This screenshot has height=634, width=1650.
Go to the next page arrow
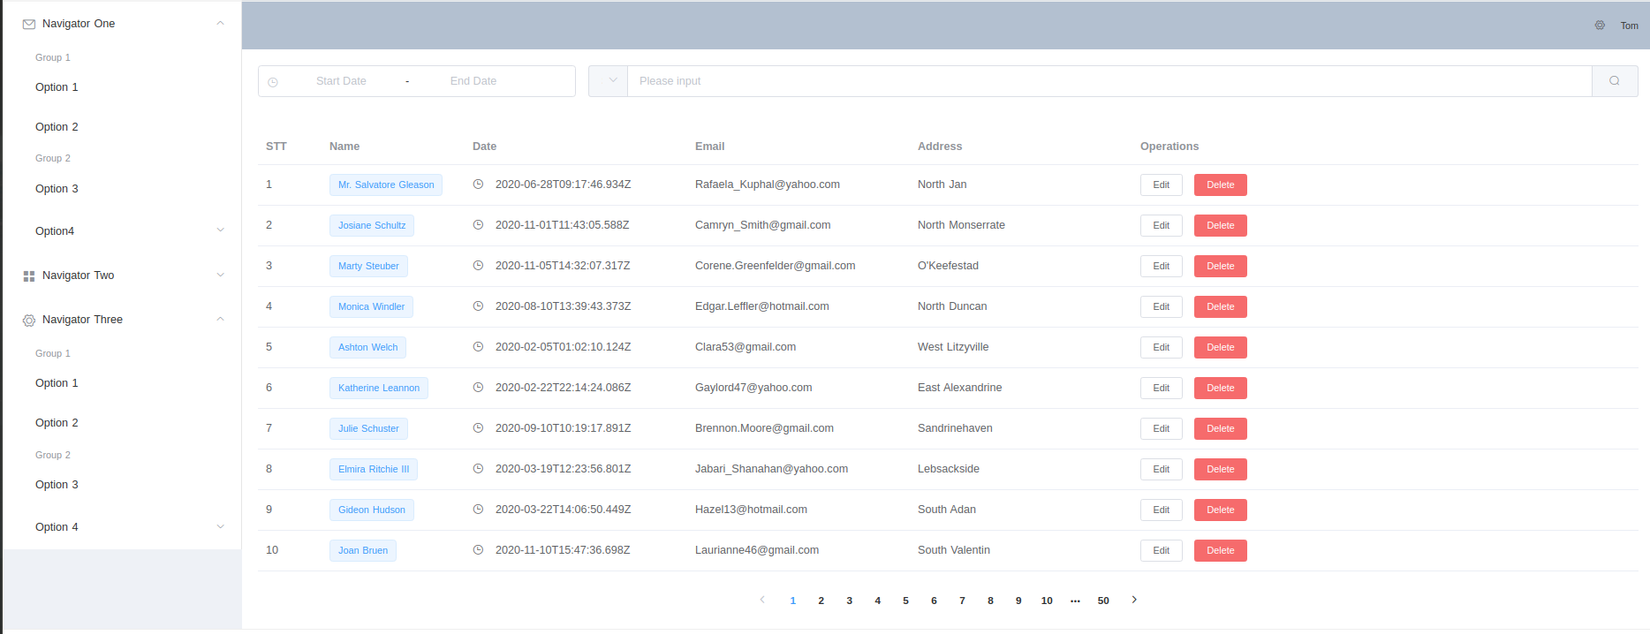[1134, 600]
